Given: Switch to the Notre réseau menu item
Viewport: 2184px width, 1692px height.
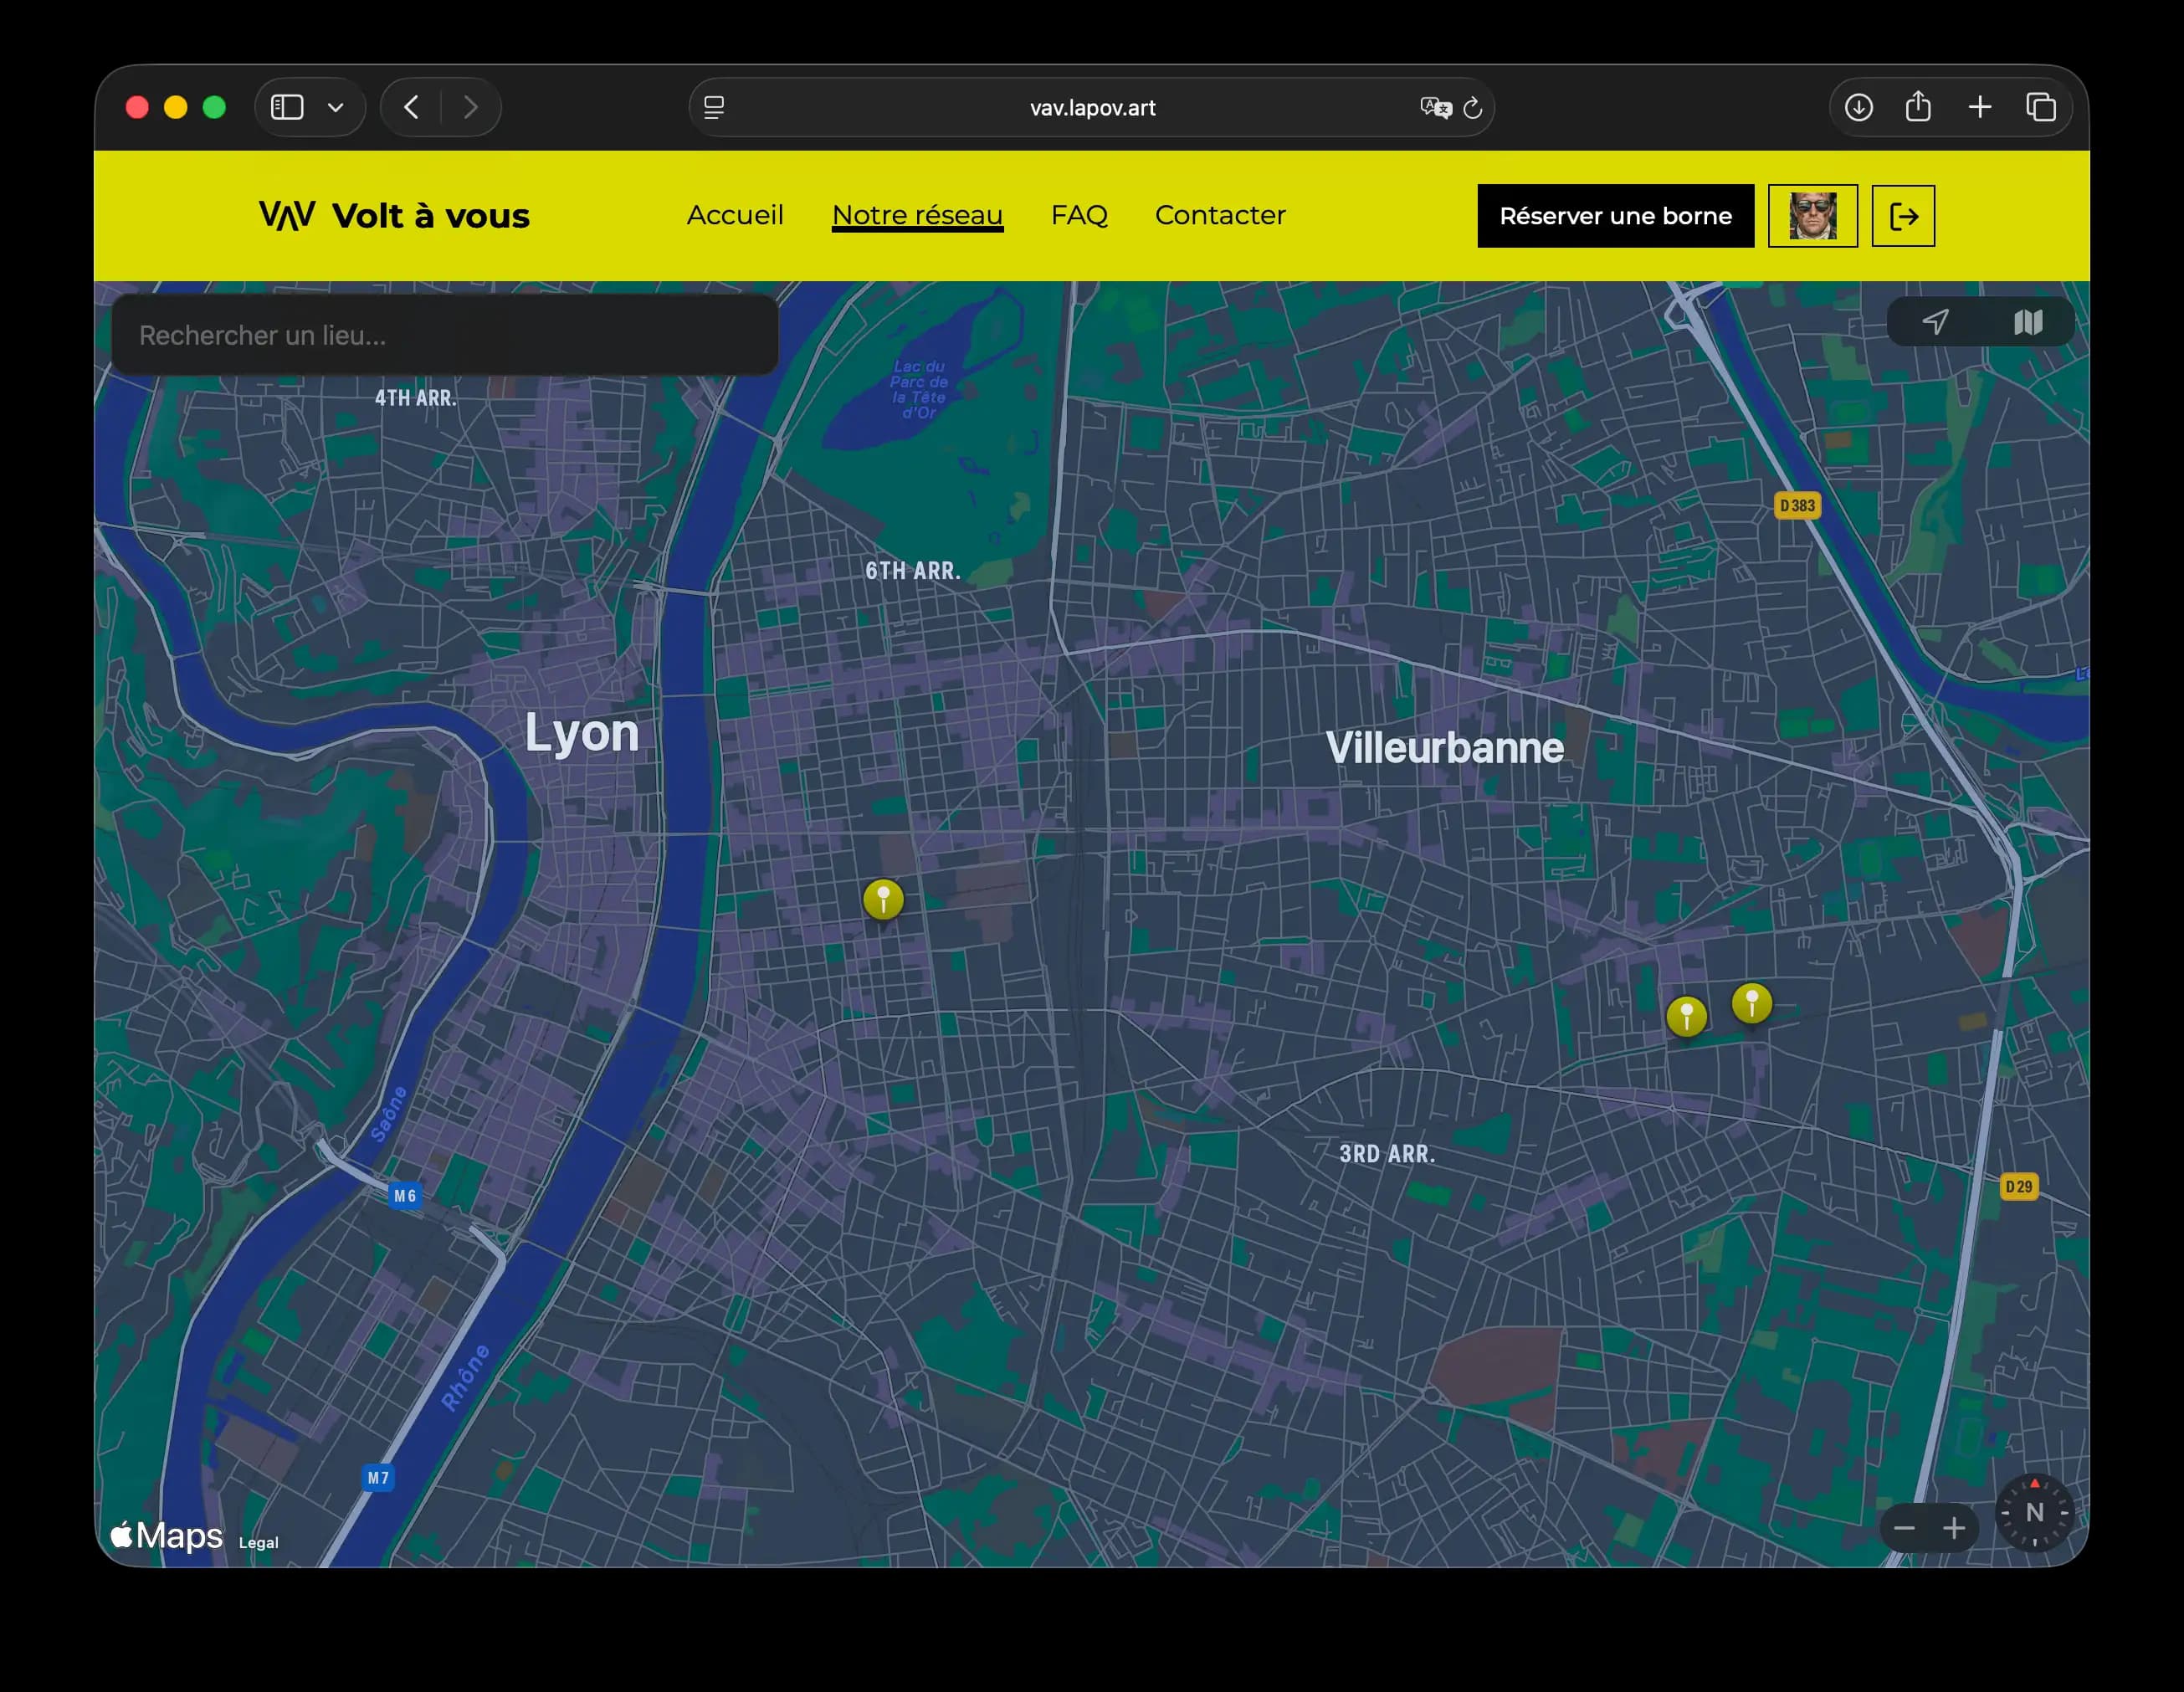Looking at the screenshot, I should click(918, 215).
